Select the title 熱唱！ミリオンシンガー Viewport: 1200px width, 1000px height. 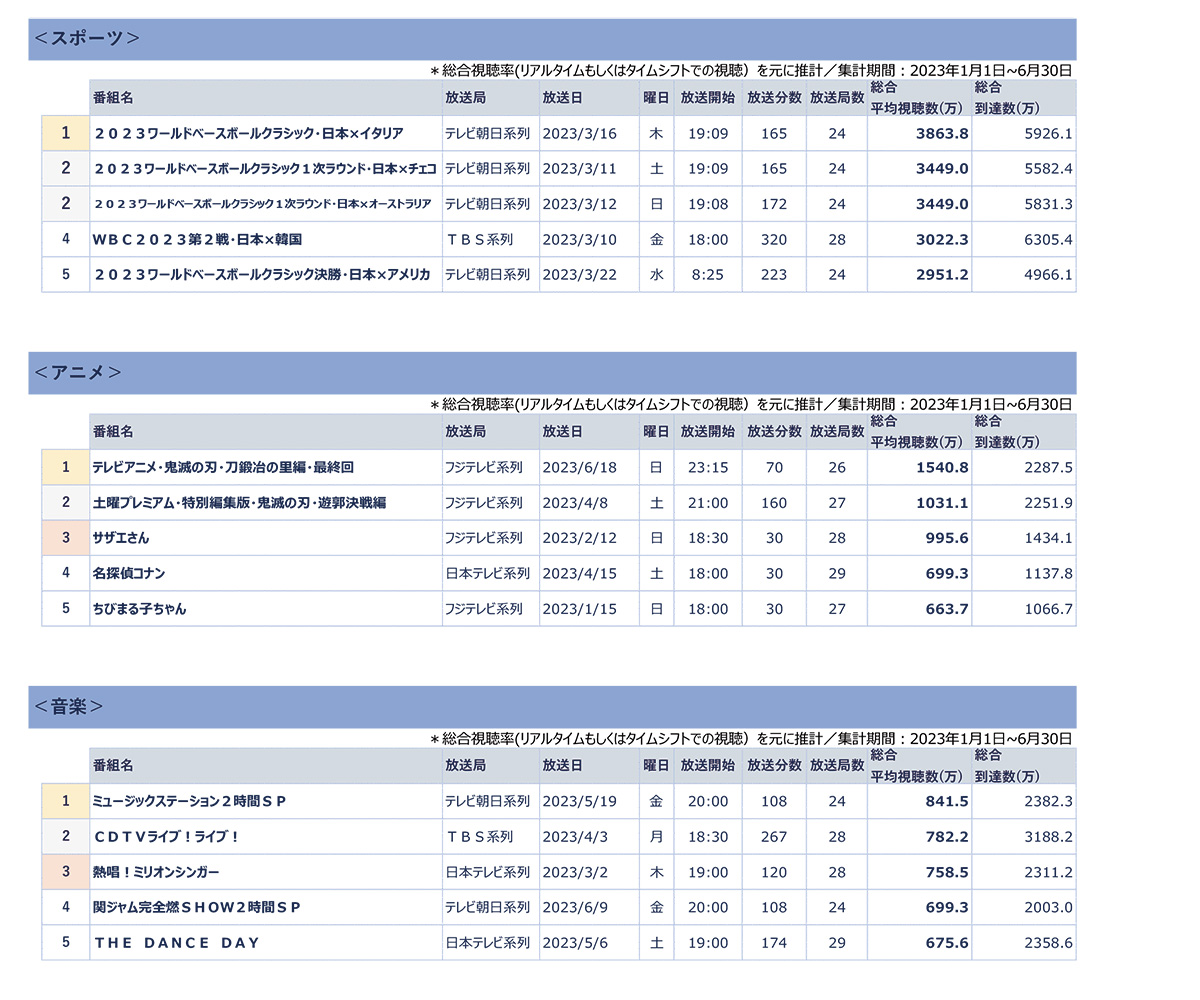pyautogui.click(x=156, y=872)
